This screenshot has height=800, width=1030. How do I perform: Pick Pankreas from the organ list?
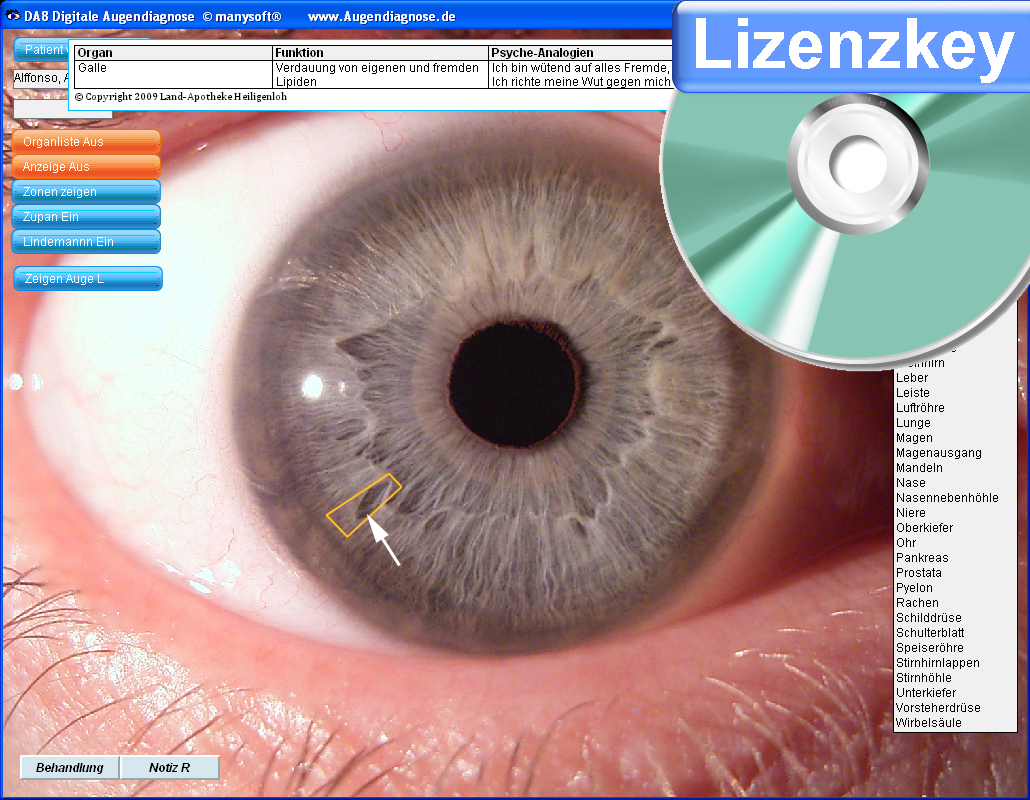coord(922,558)
